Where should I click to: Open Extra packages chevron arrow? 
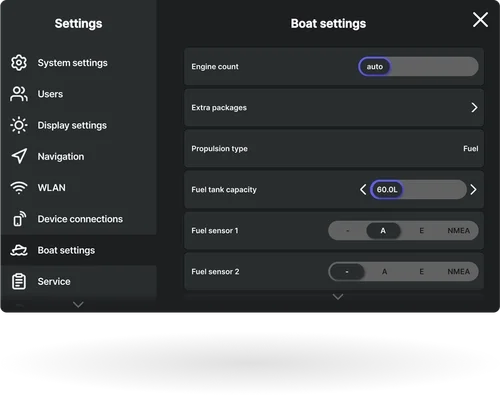point(474,107)
